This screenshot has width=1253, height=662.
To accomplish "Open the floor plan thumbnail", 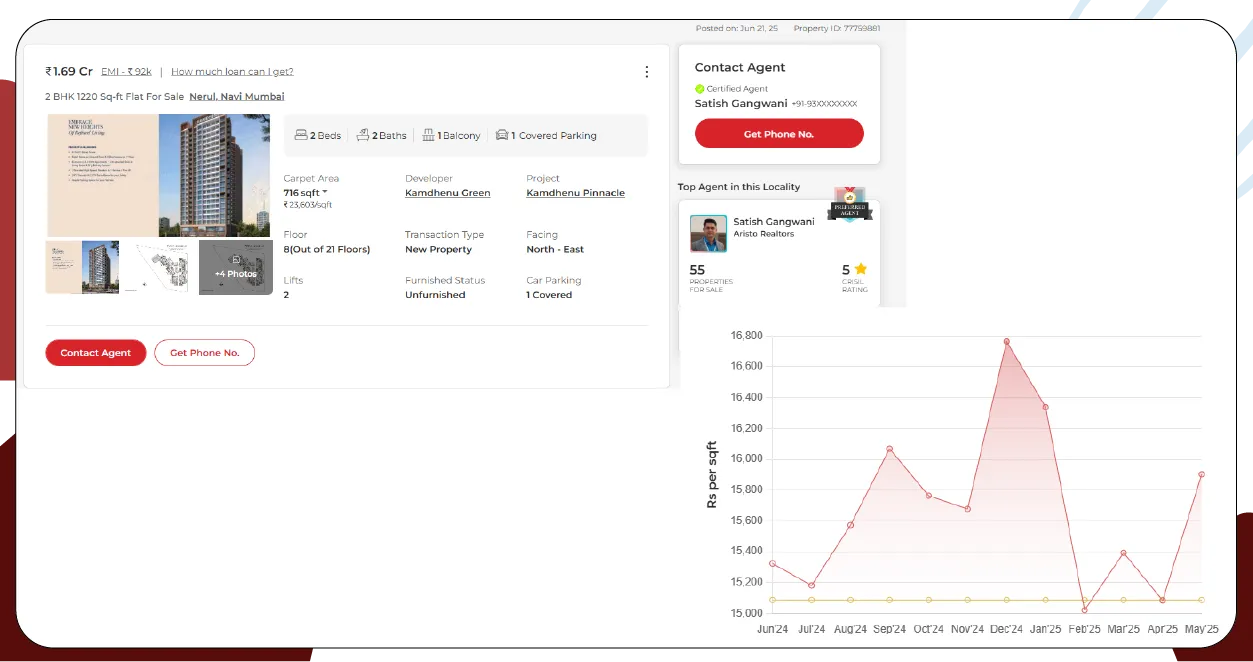I will [159, 267].
